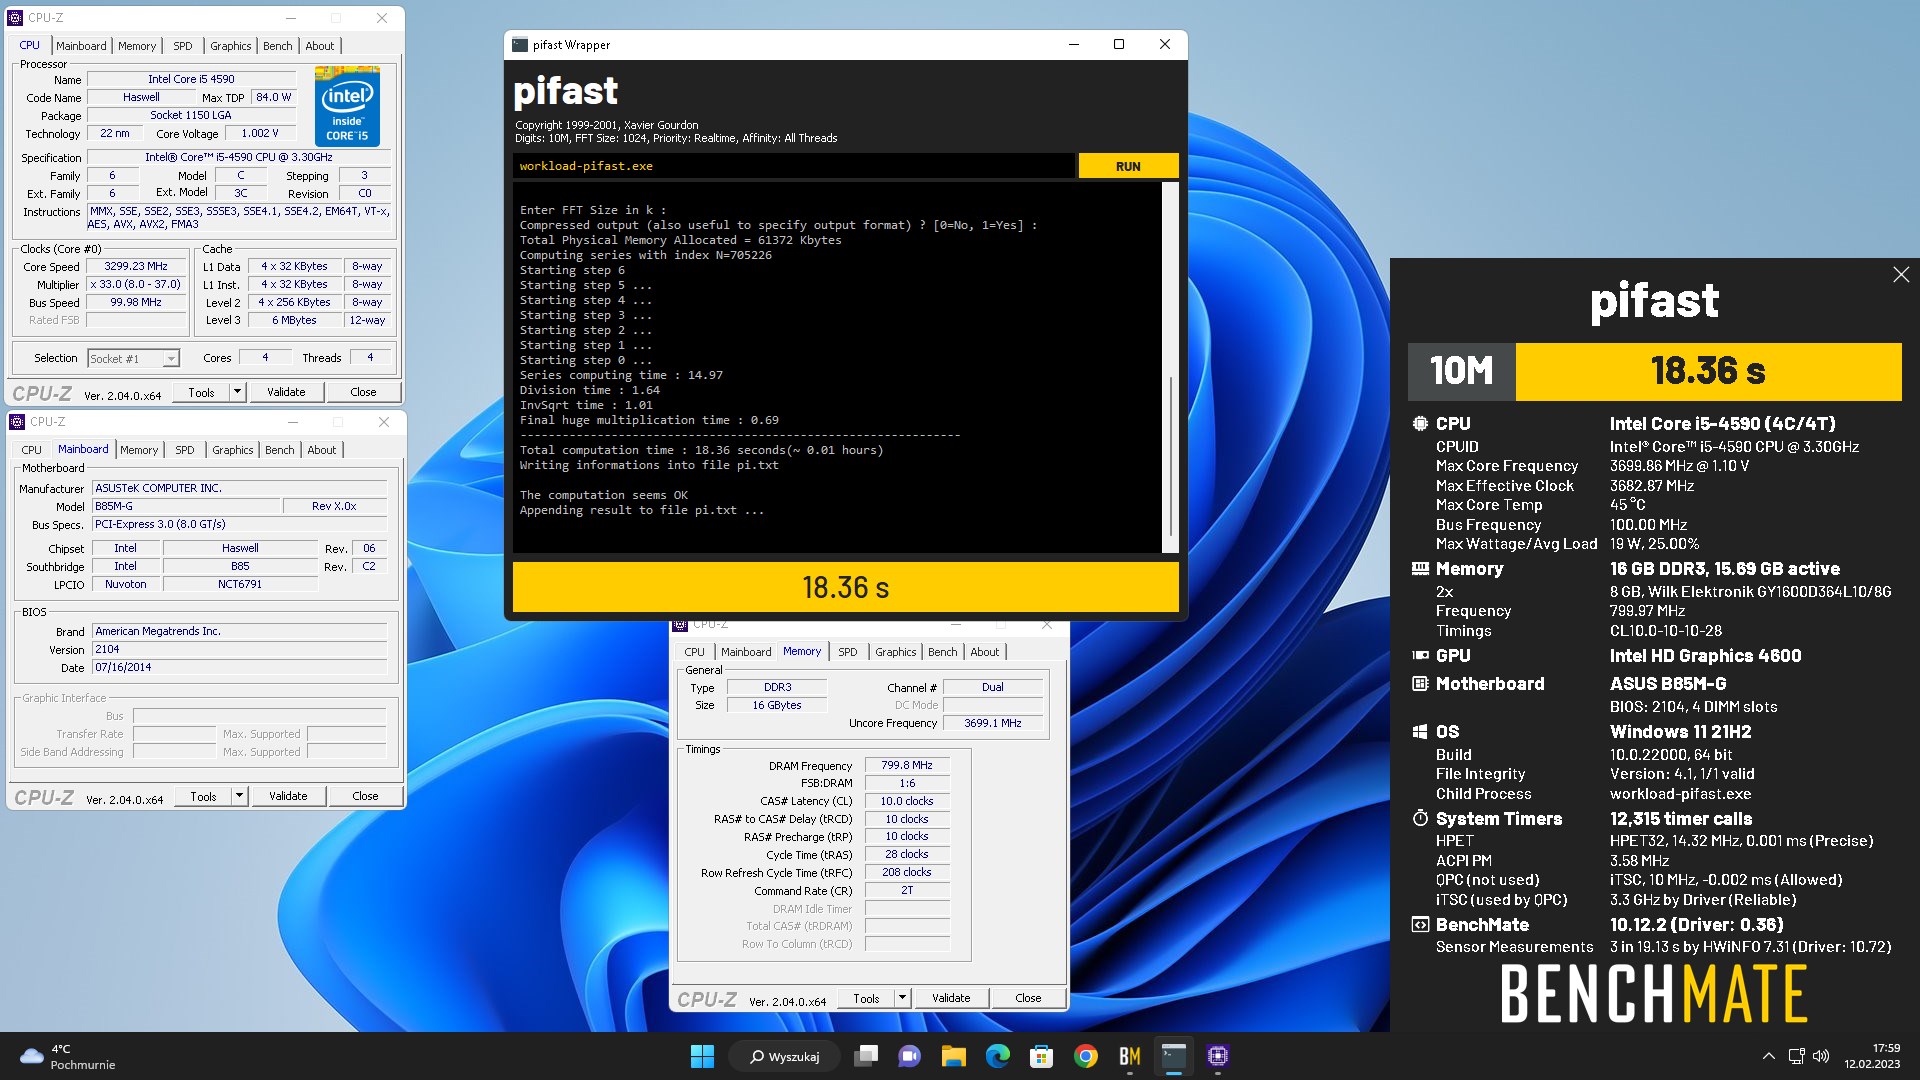Select motherboard model B85M-G field

[x=186, y=506]
